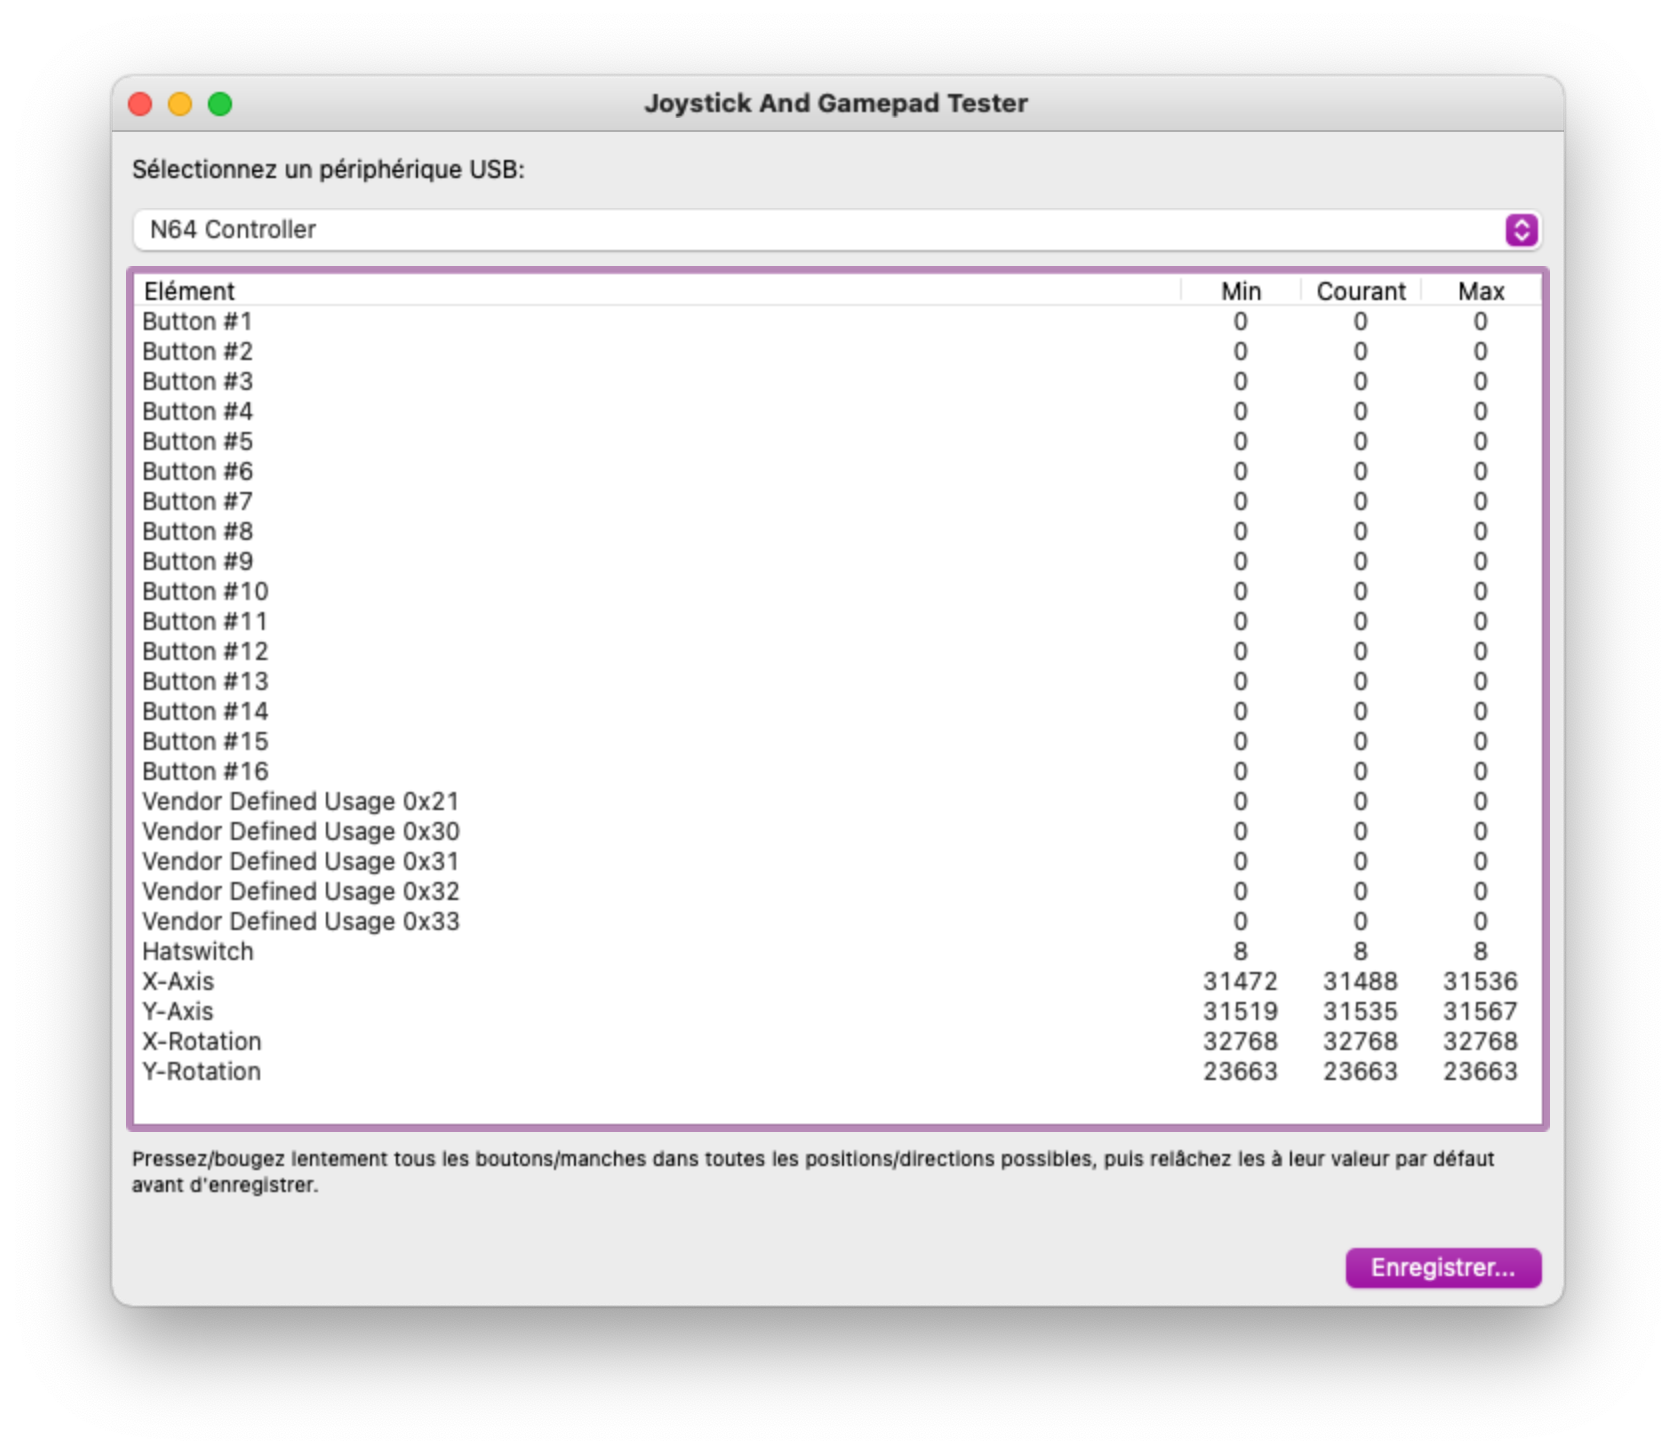Click the Min column header
Viewport: 1676px width, 1454px height.
[1240, 291]
